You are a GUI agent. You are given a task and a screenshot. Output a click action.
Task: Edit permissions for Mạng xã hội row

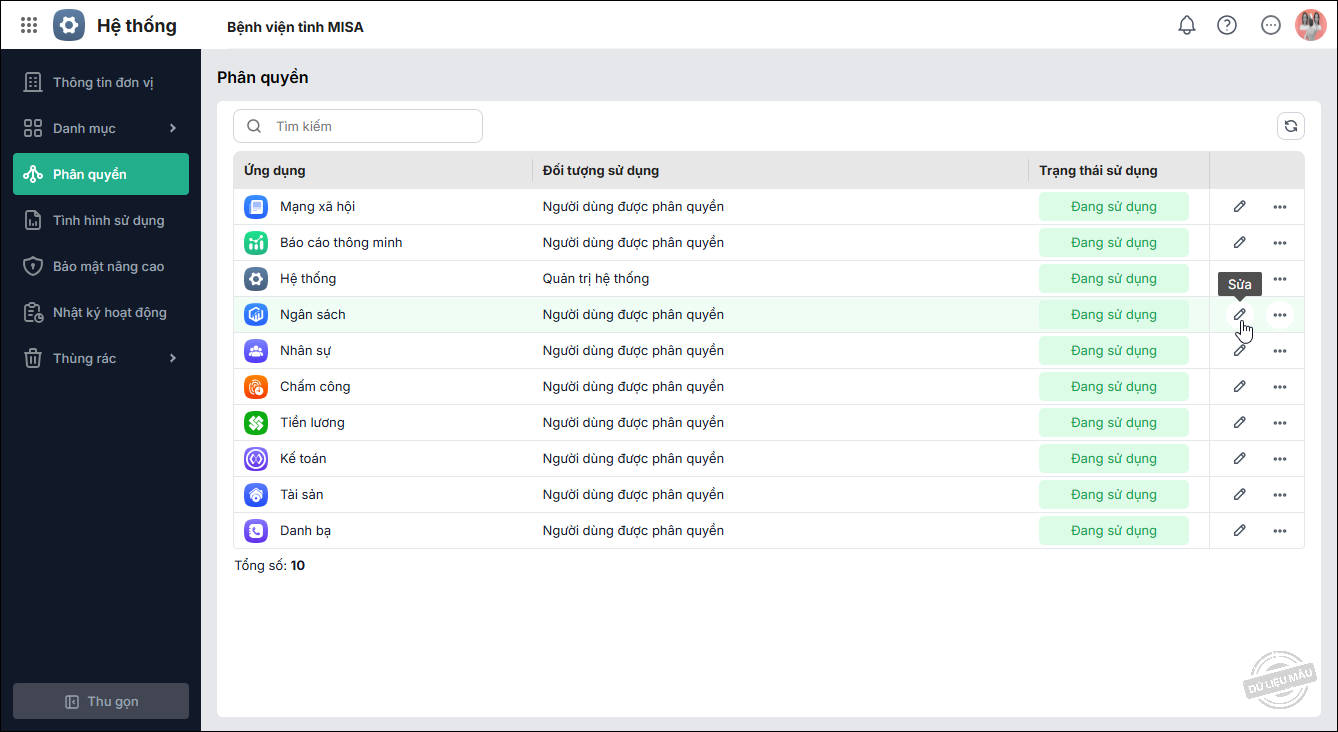tap(1240, 207)
